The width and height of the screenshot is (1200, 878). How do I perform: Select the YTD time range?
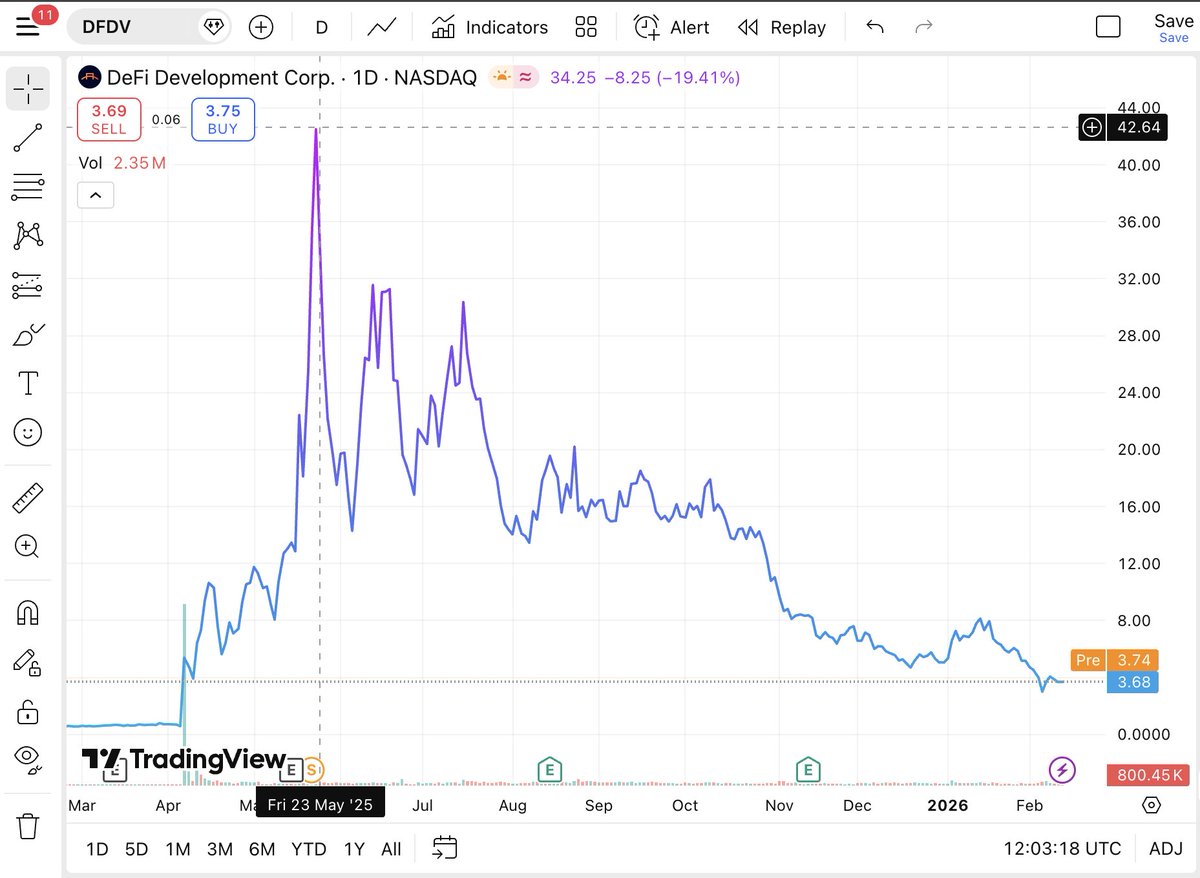tap(309, 849)
